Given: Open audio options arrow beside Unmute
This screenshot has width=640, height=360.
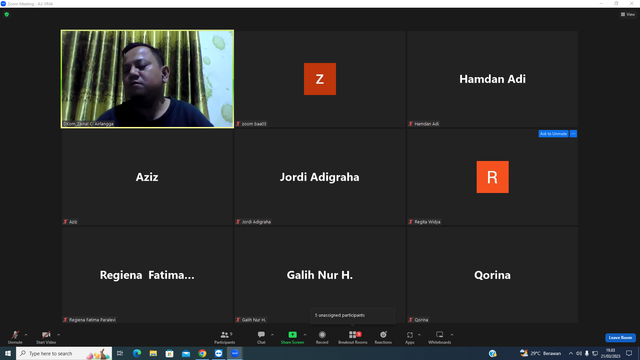Looking at the screenshot, I should (x=26, y=335).
